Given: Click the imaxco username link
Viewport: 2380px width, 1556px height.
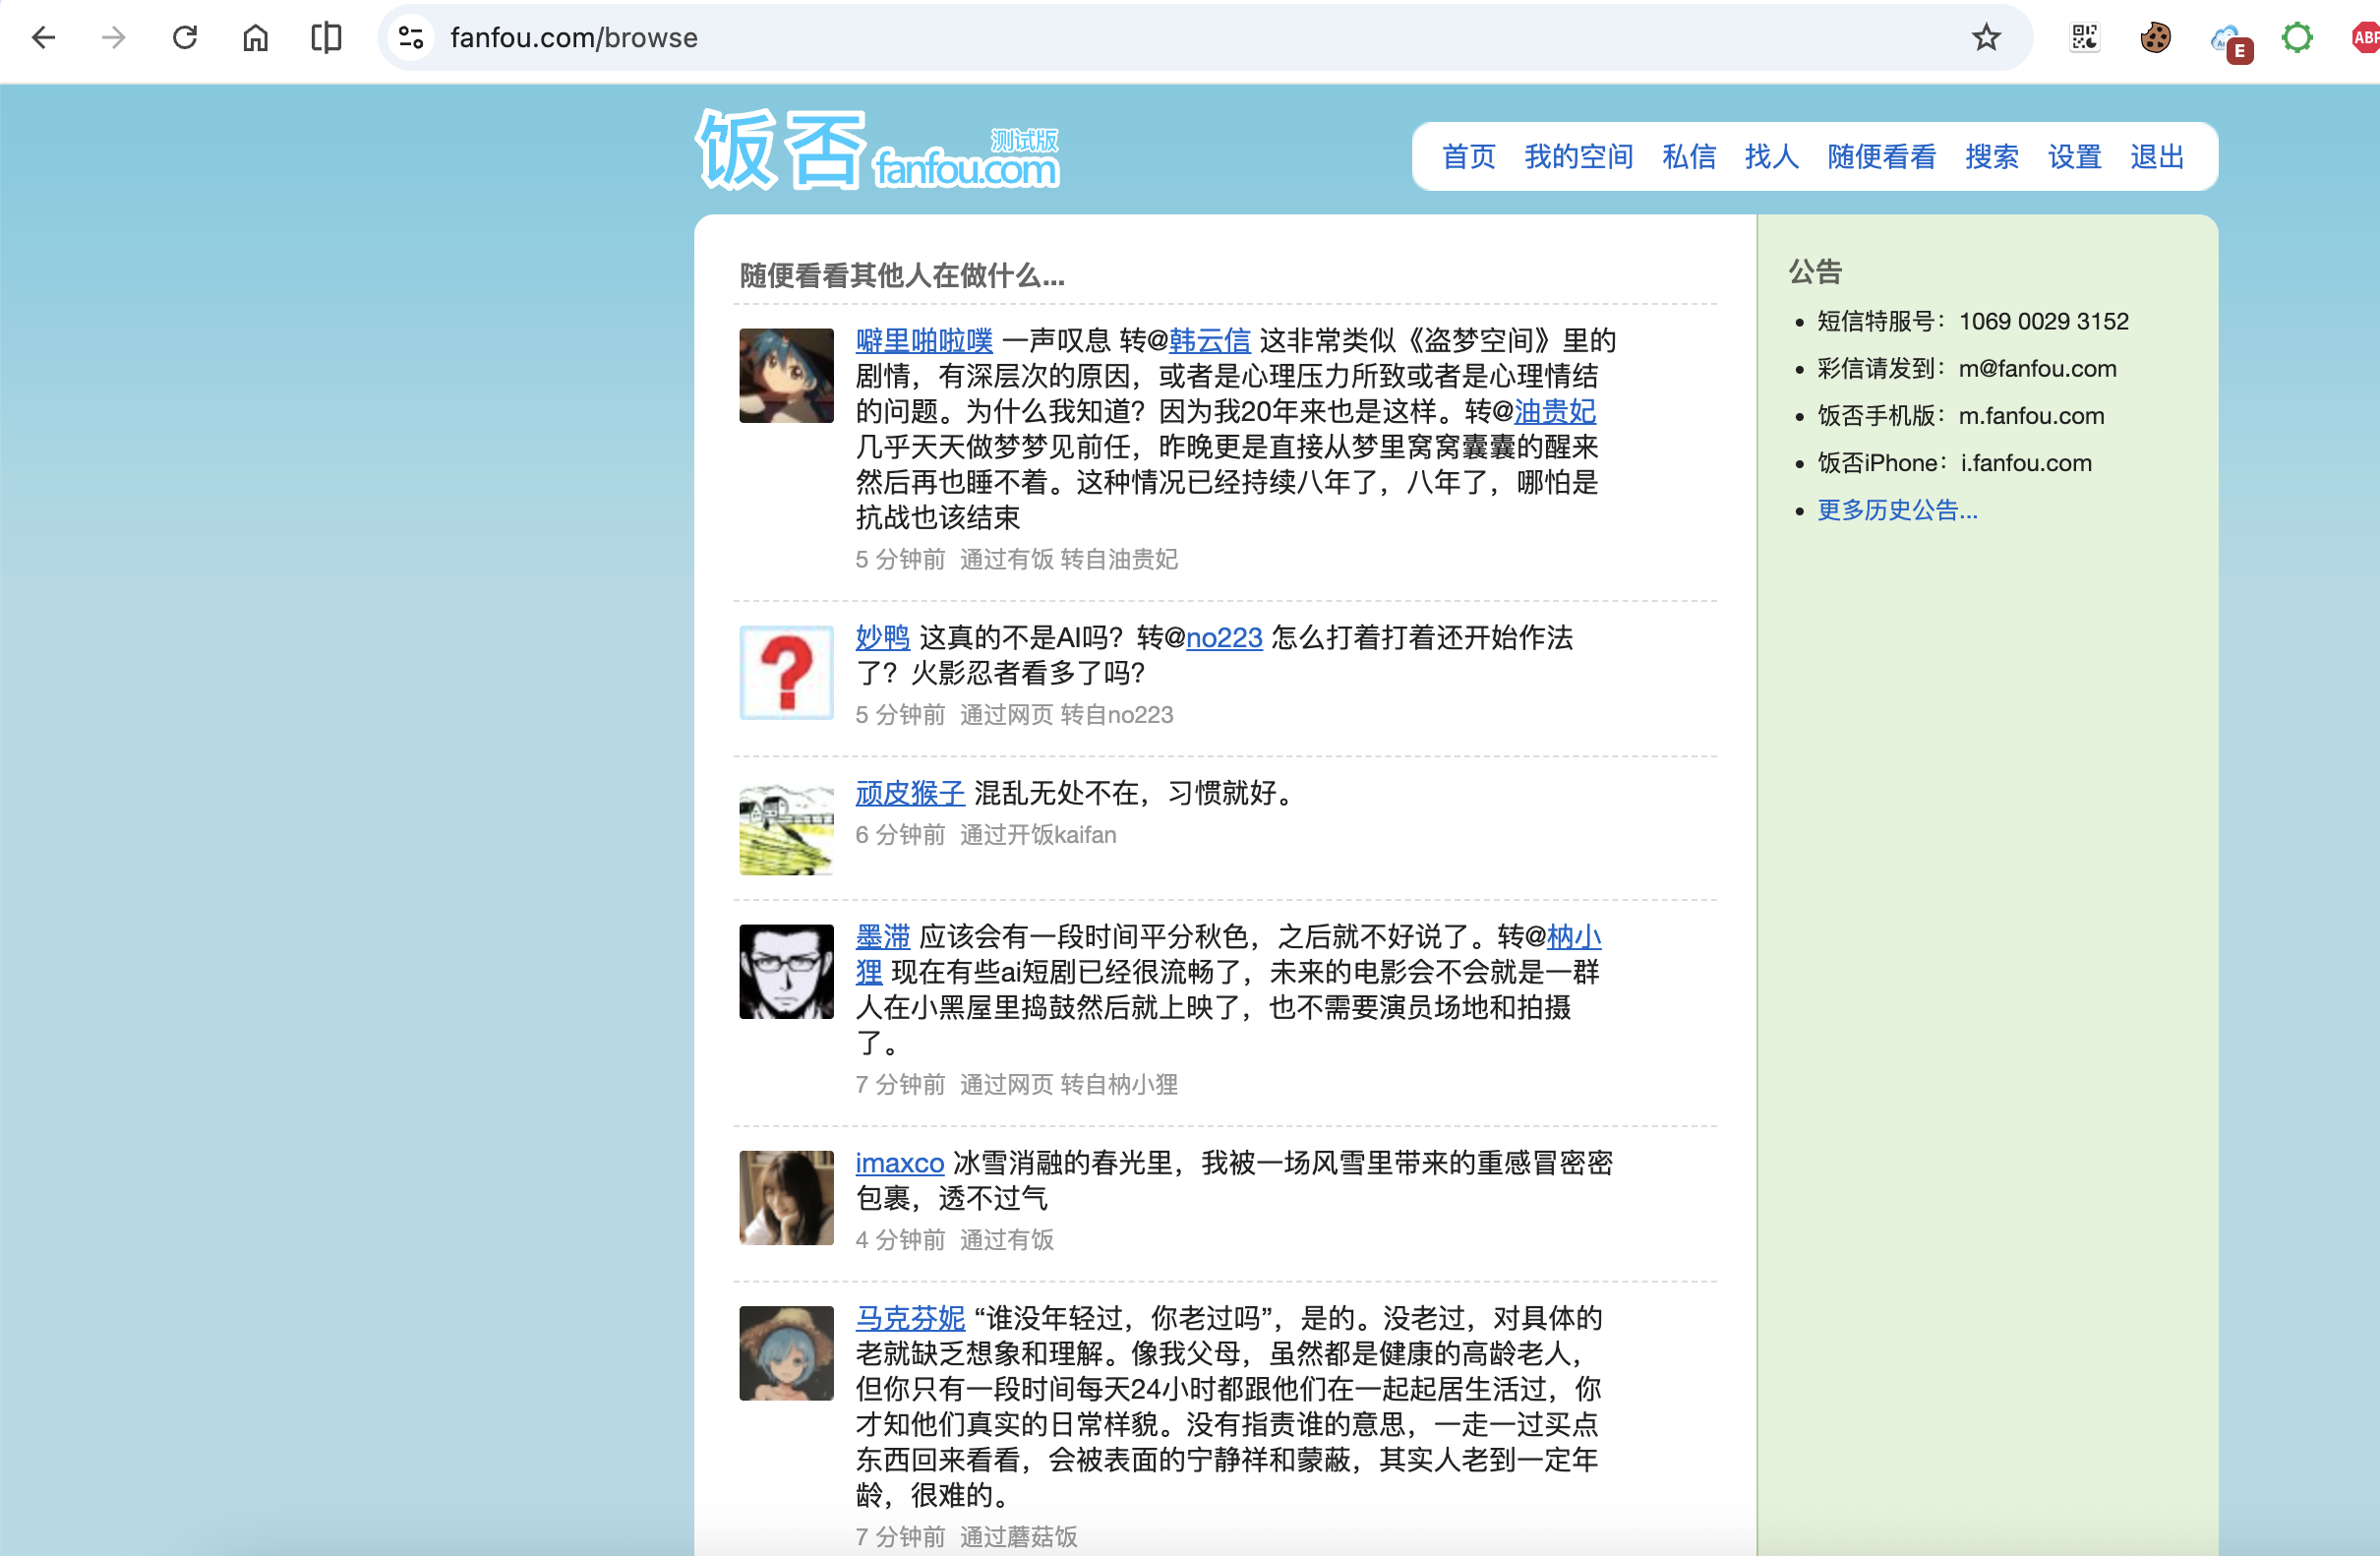Looking at the screenshot, I should (899, 1163).
